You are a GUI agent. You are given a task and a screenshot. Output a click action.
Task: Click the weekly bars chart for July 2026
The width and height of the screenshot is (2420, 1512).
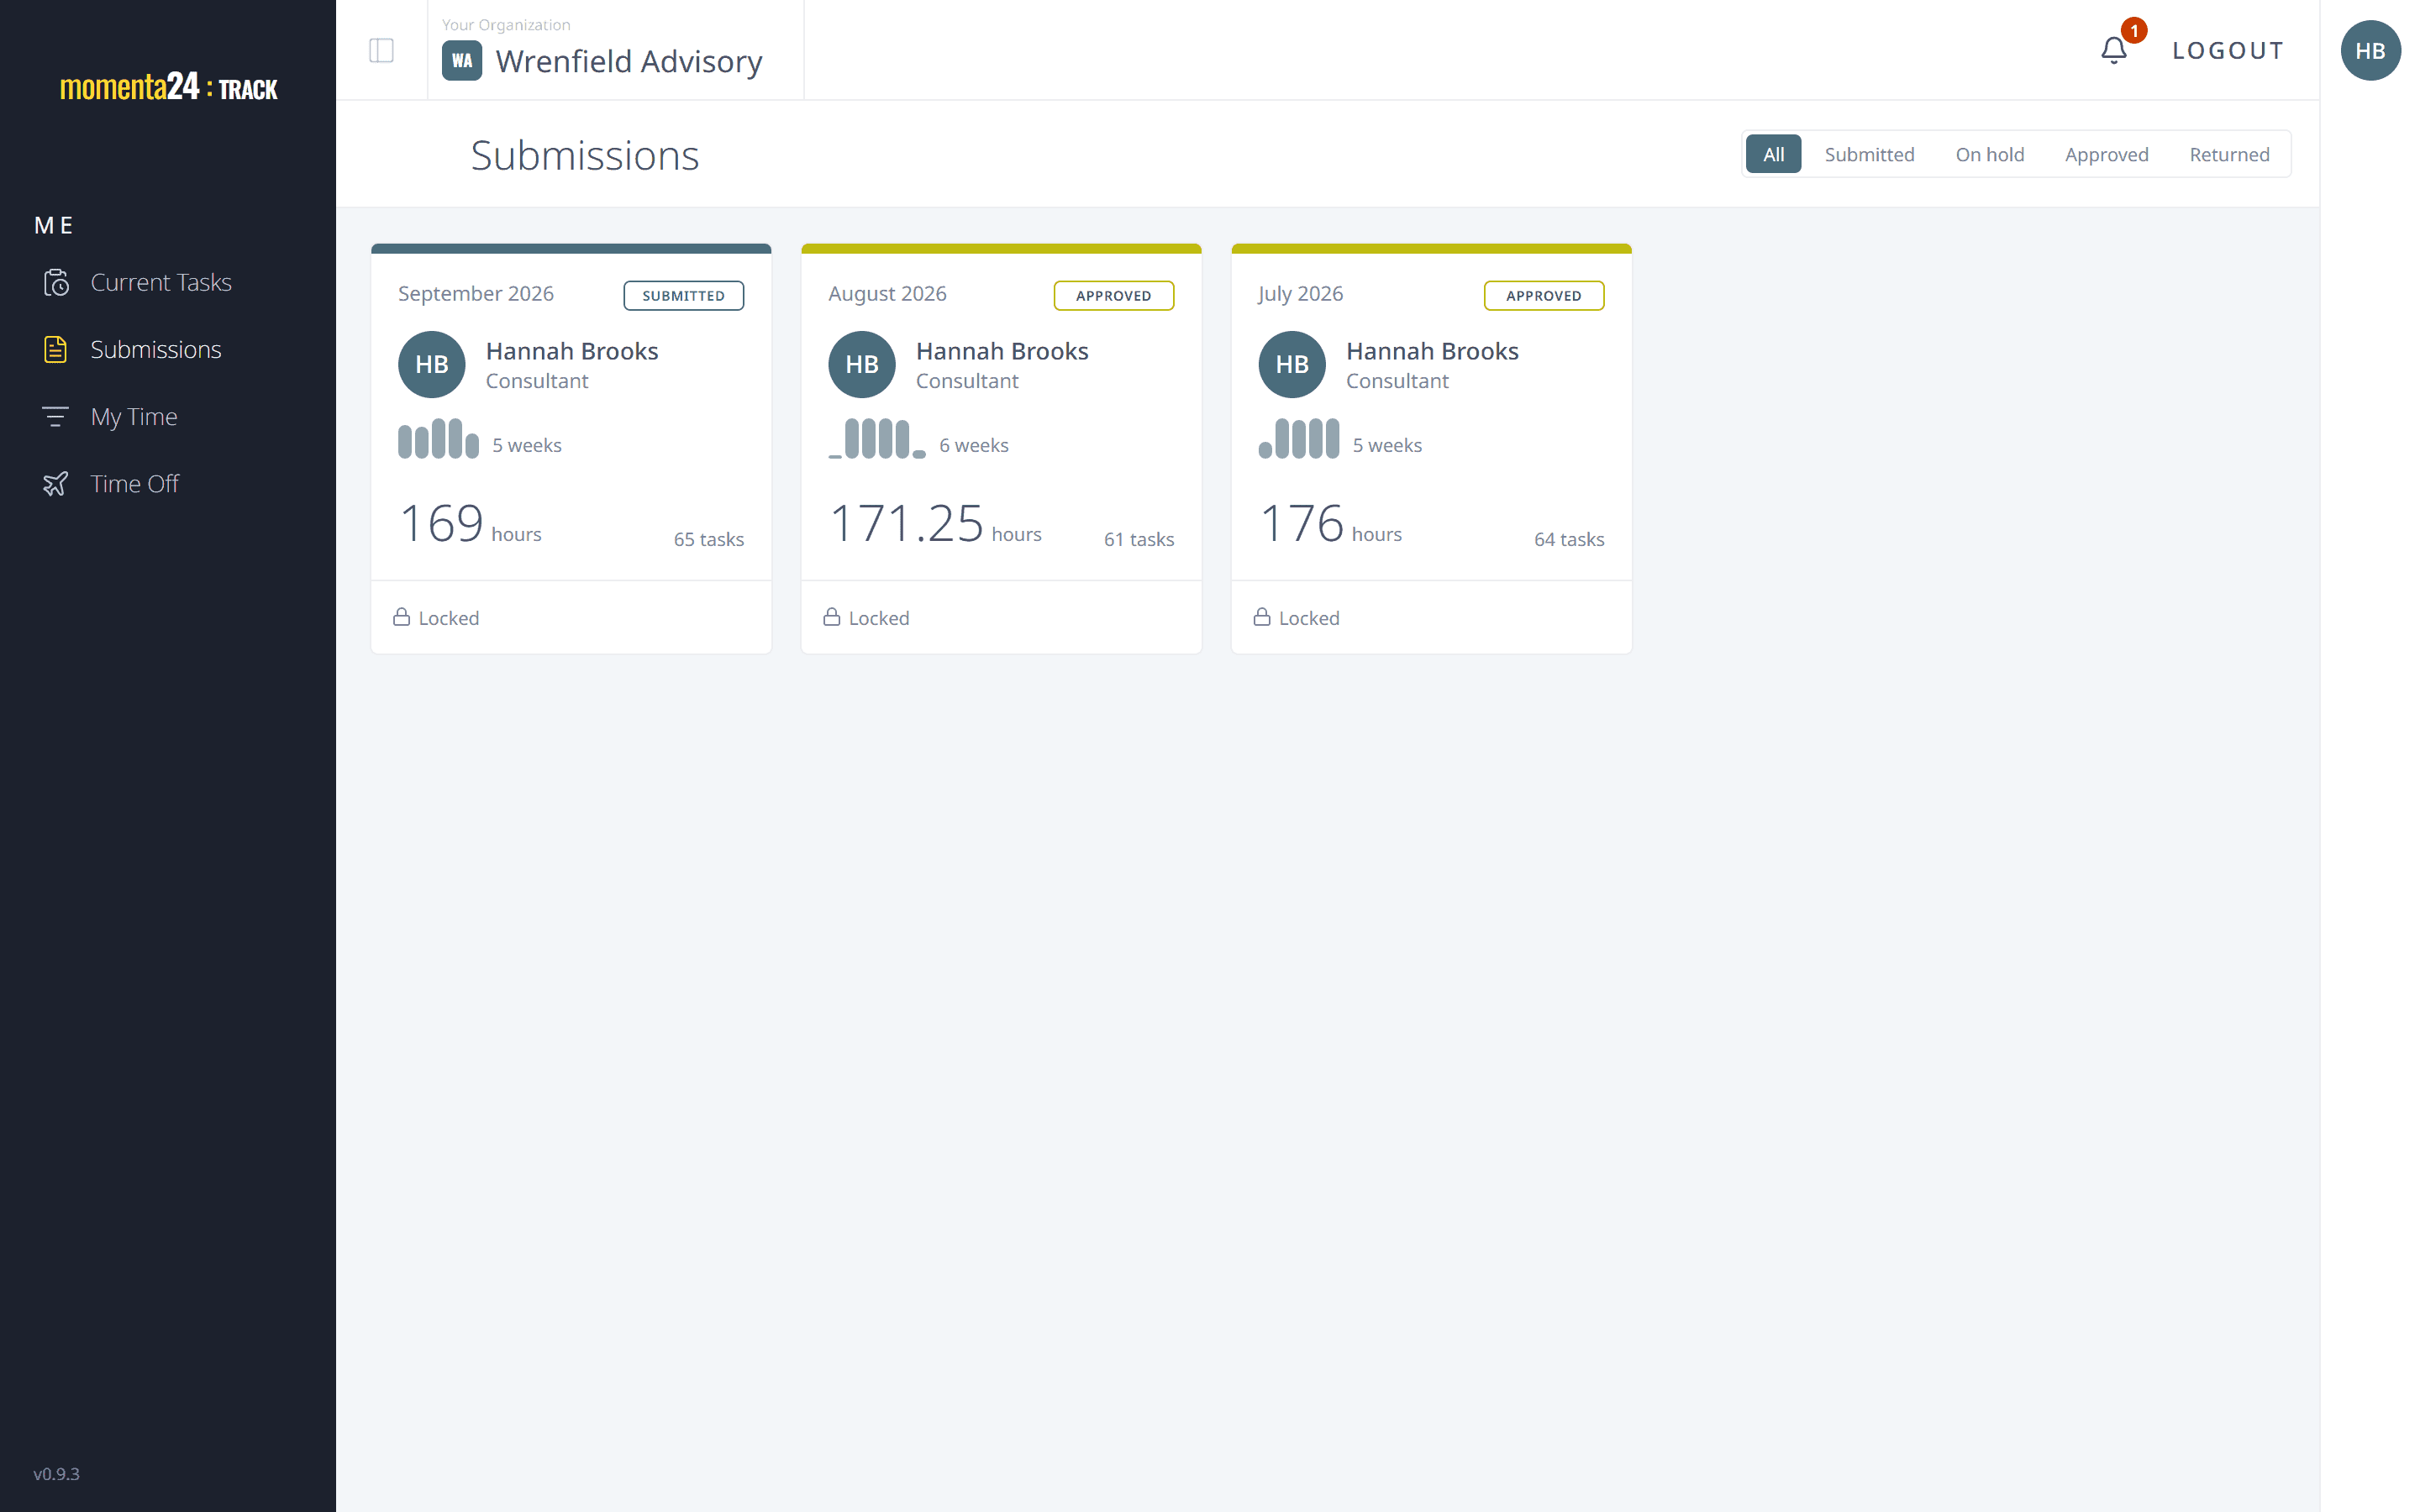pyautogui.click(x=1298, y=439)
